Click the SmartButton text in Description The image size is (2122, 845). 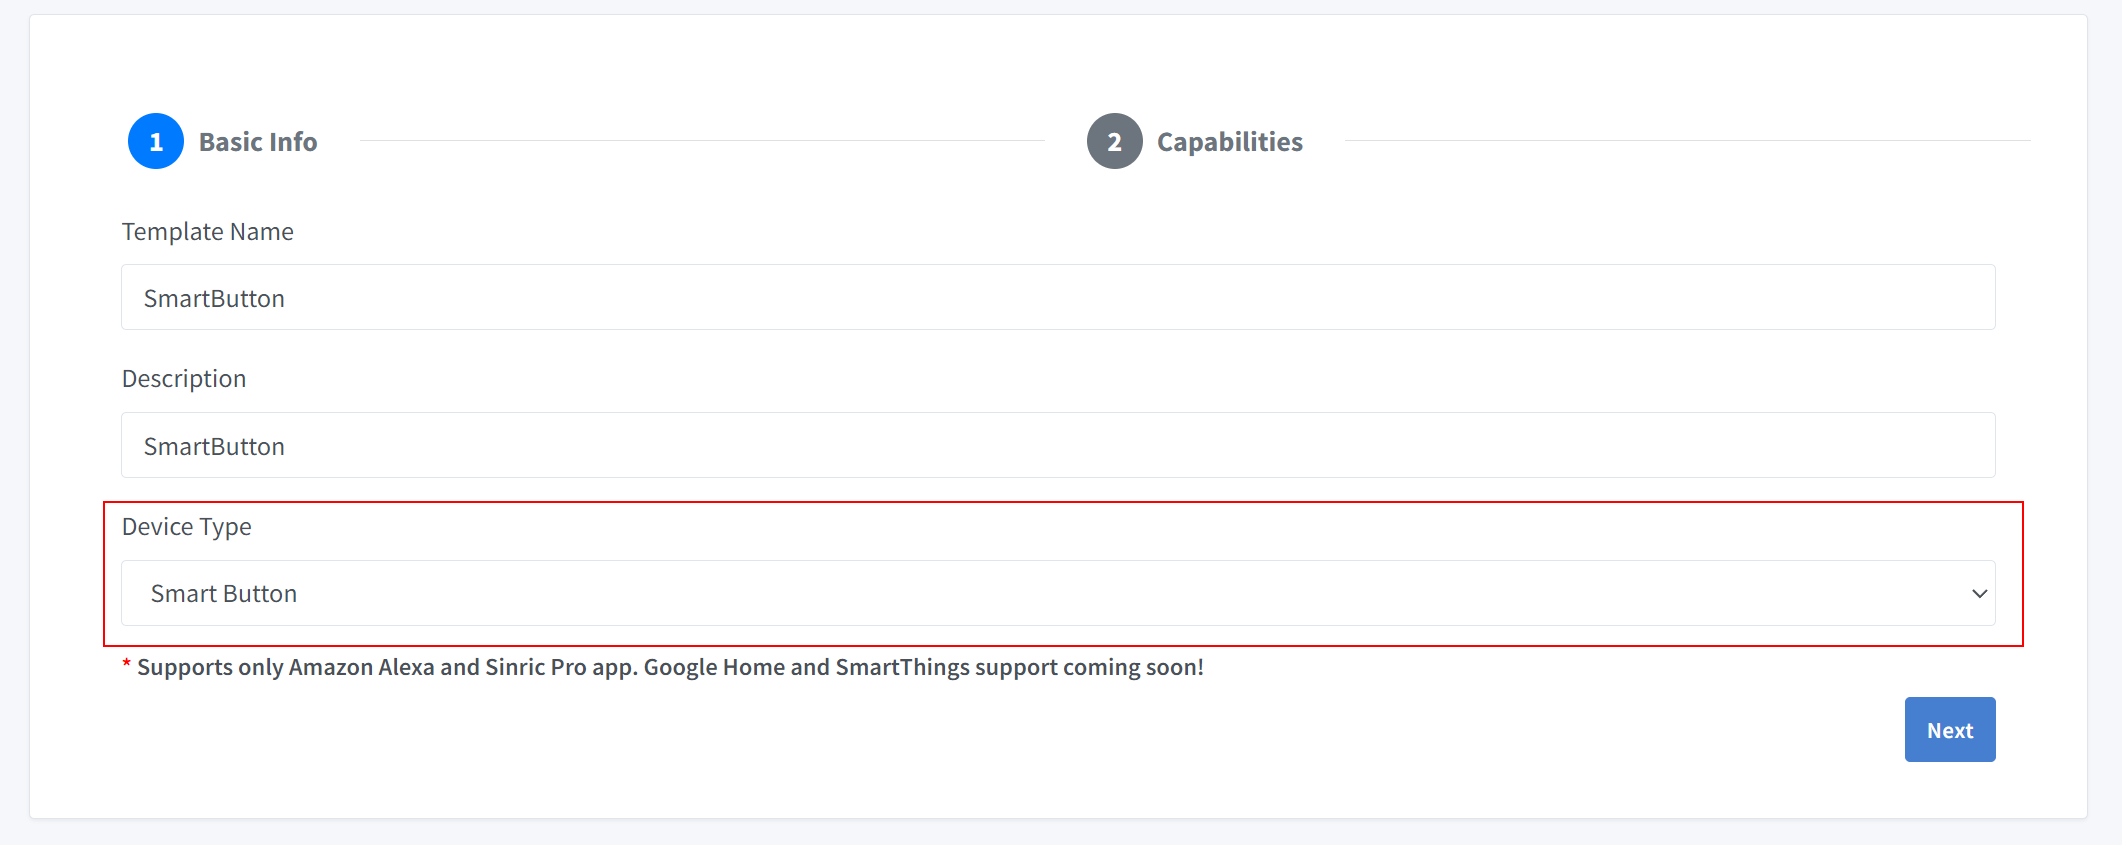coord(214,447)
